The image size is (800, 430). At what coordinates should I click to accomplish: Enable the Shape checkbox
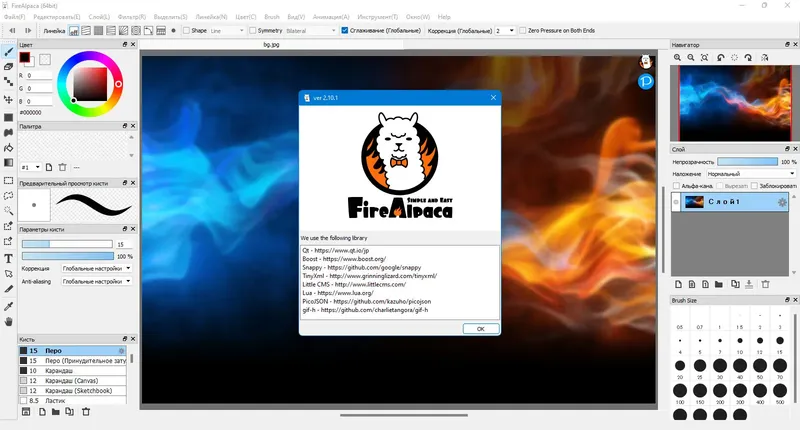click(x=186, y=31)
